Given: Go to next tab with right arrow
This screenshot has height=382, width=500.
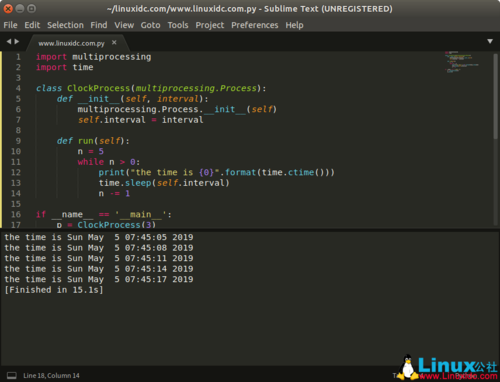Looking at the screenshot, I should point(17,41).
